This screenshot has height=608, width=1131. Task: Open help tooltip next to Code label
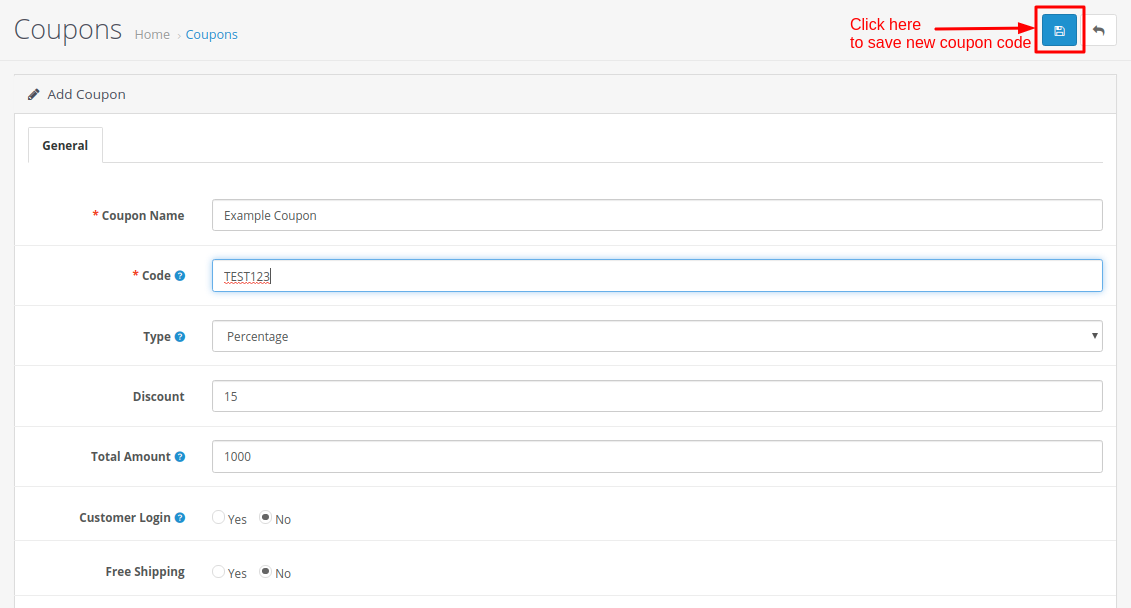pos(180,276)
